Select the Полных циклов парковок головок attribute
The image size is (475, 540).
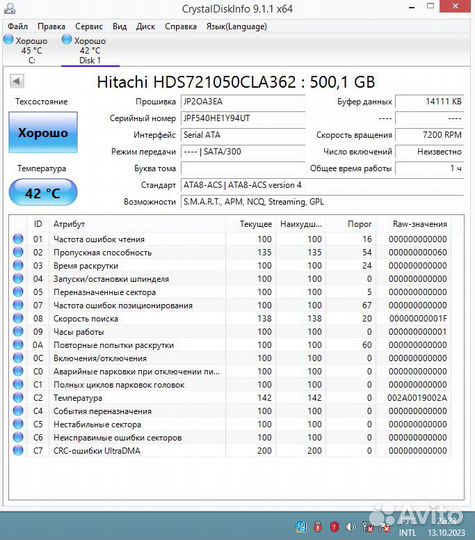point(119,384)
